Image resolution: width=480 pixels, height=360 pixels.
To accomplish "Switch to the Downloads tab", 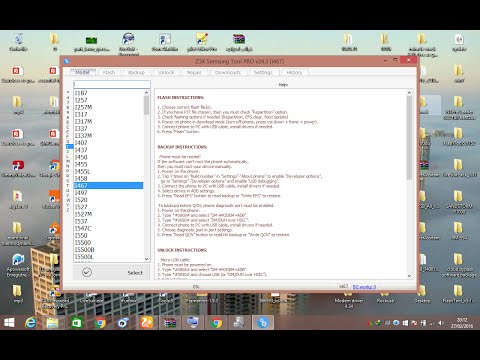I will point(228,72).
